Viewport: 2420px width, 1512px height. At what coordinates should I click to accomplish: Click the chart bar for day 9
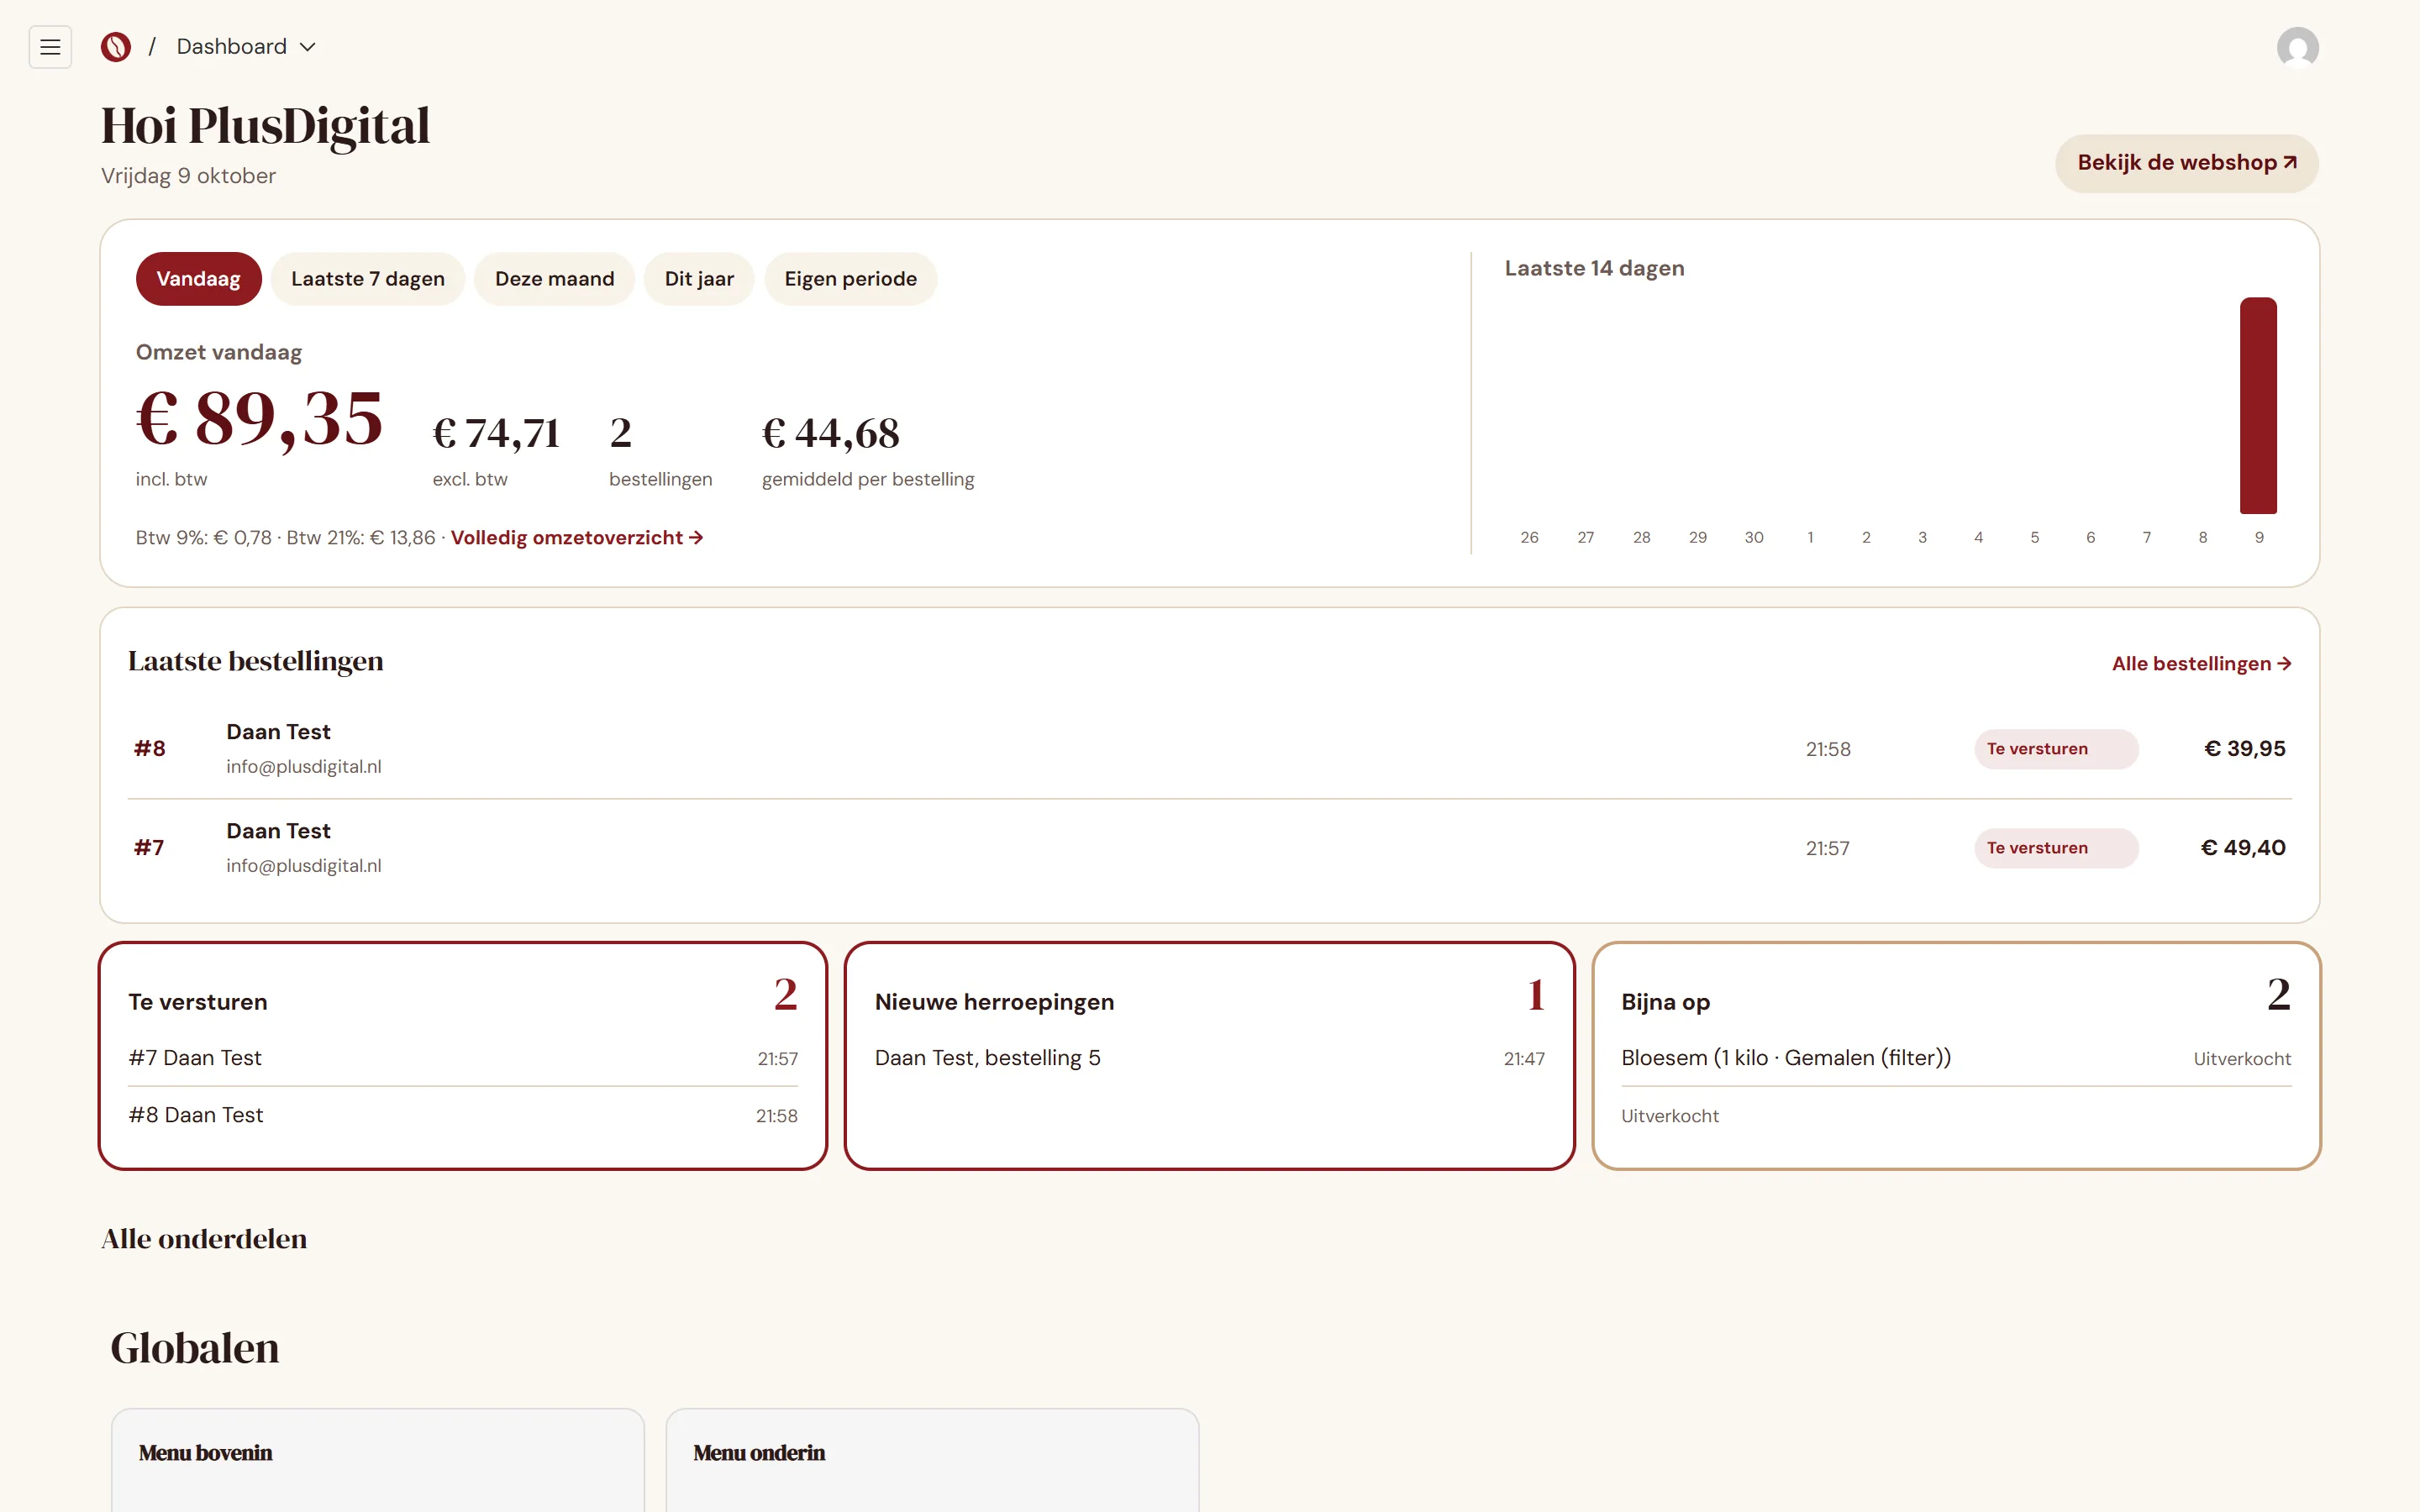pyautogui.click(x=2258, y=405)
